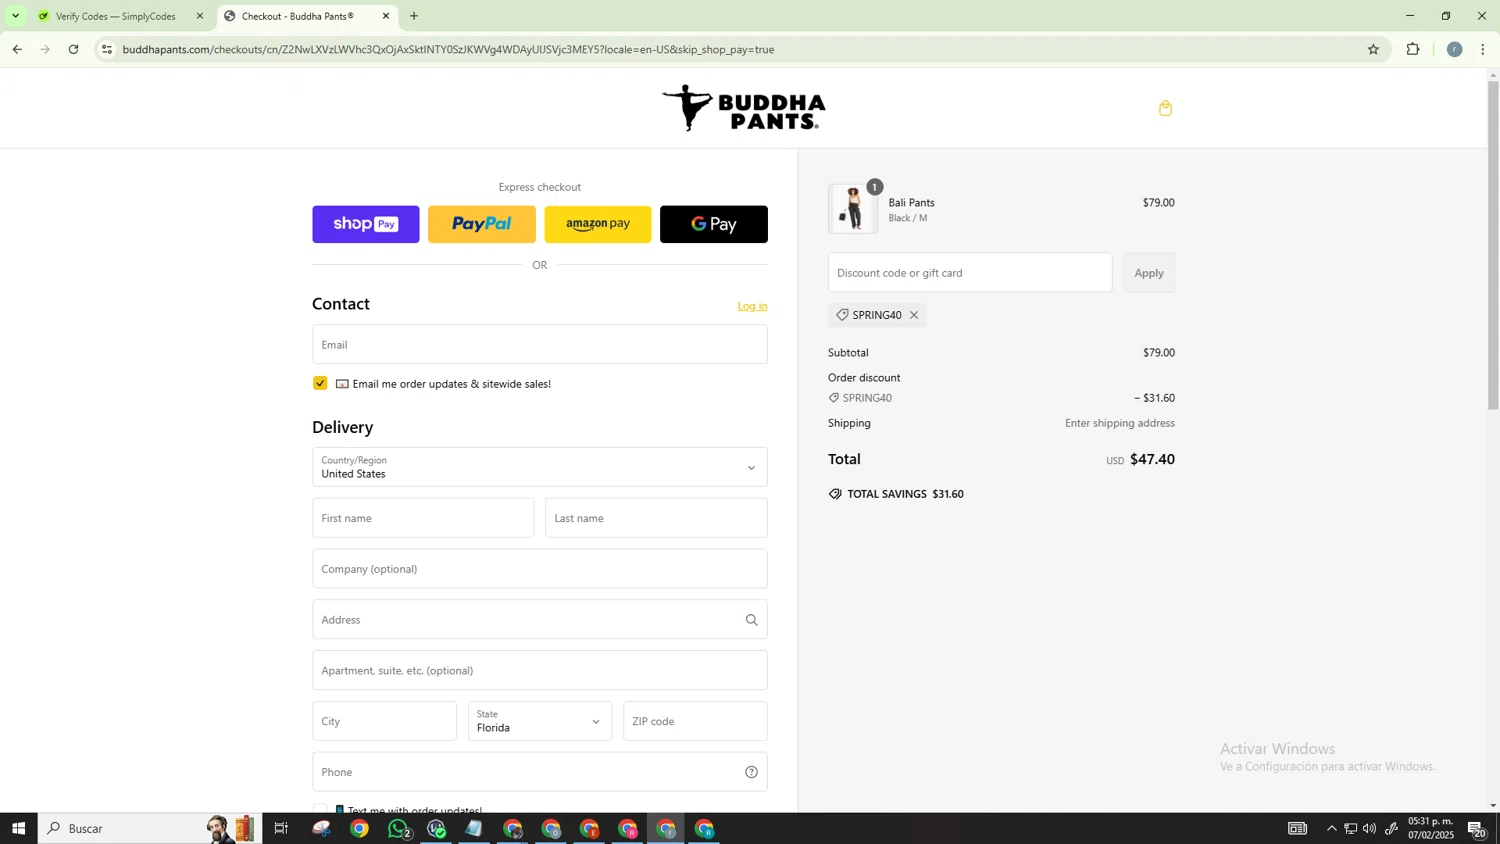Image resolution: width=1500 pixels, height=844 pixels.
Task: Close the Verify Codes — SimplyCodes tab
Action: 200,16
